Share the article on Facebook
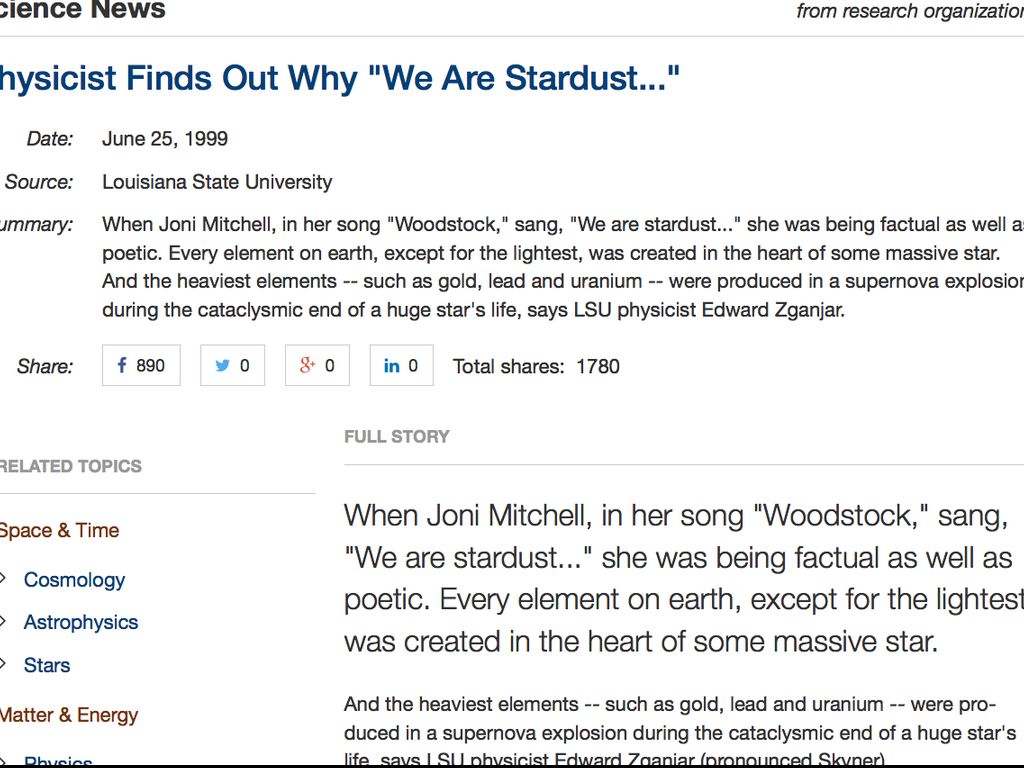 141,366
